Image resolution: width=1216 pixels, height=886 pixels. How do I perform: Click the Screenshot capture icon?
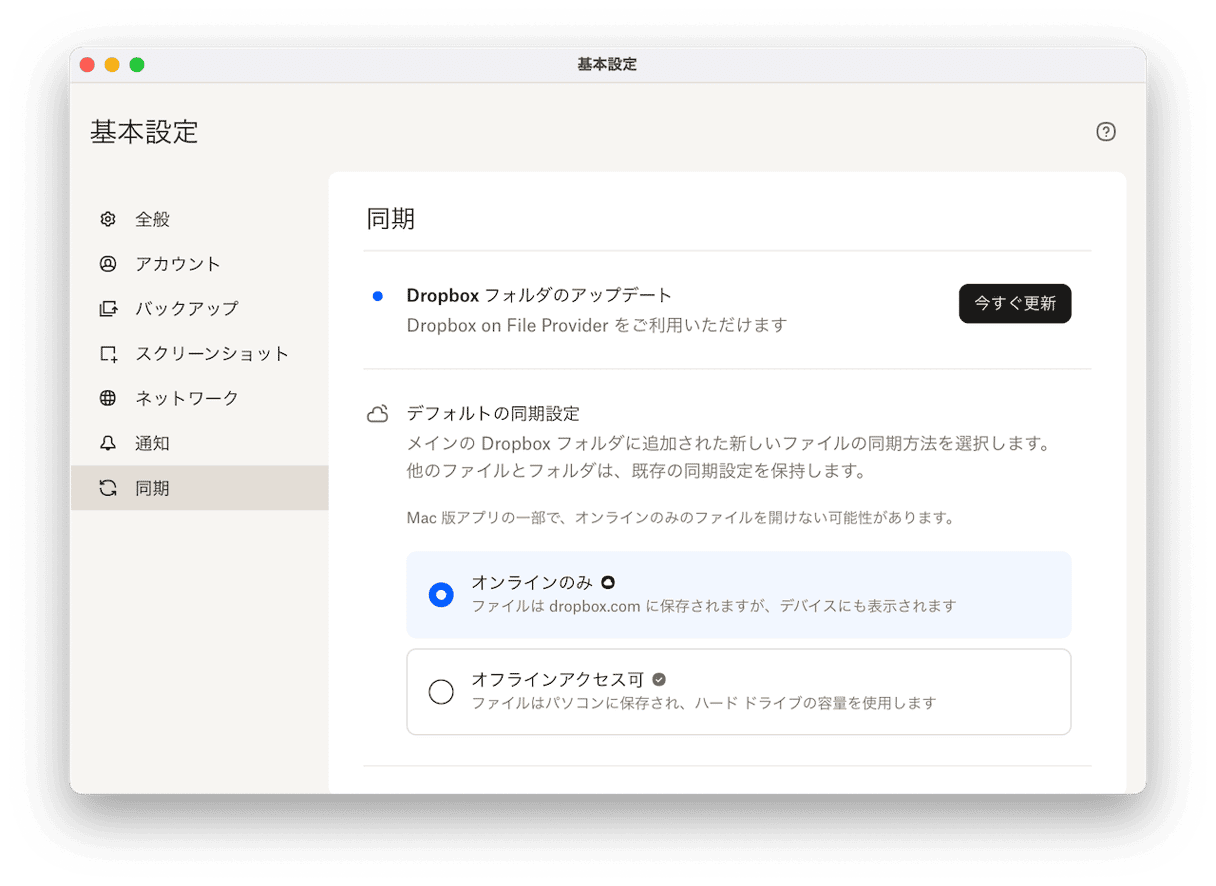108,354
